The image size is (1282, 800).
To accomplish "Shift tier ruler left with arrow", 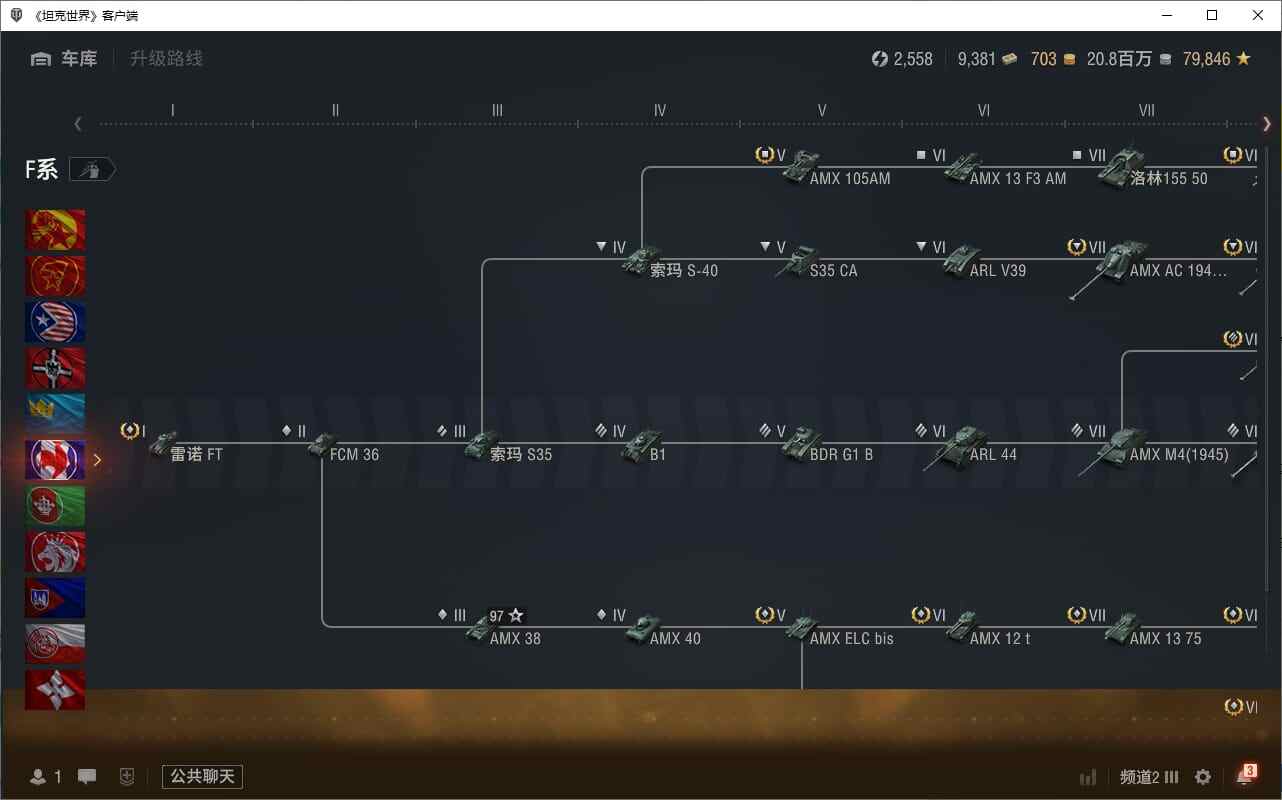I will (78, 124).
